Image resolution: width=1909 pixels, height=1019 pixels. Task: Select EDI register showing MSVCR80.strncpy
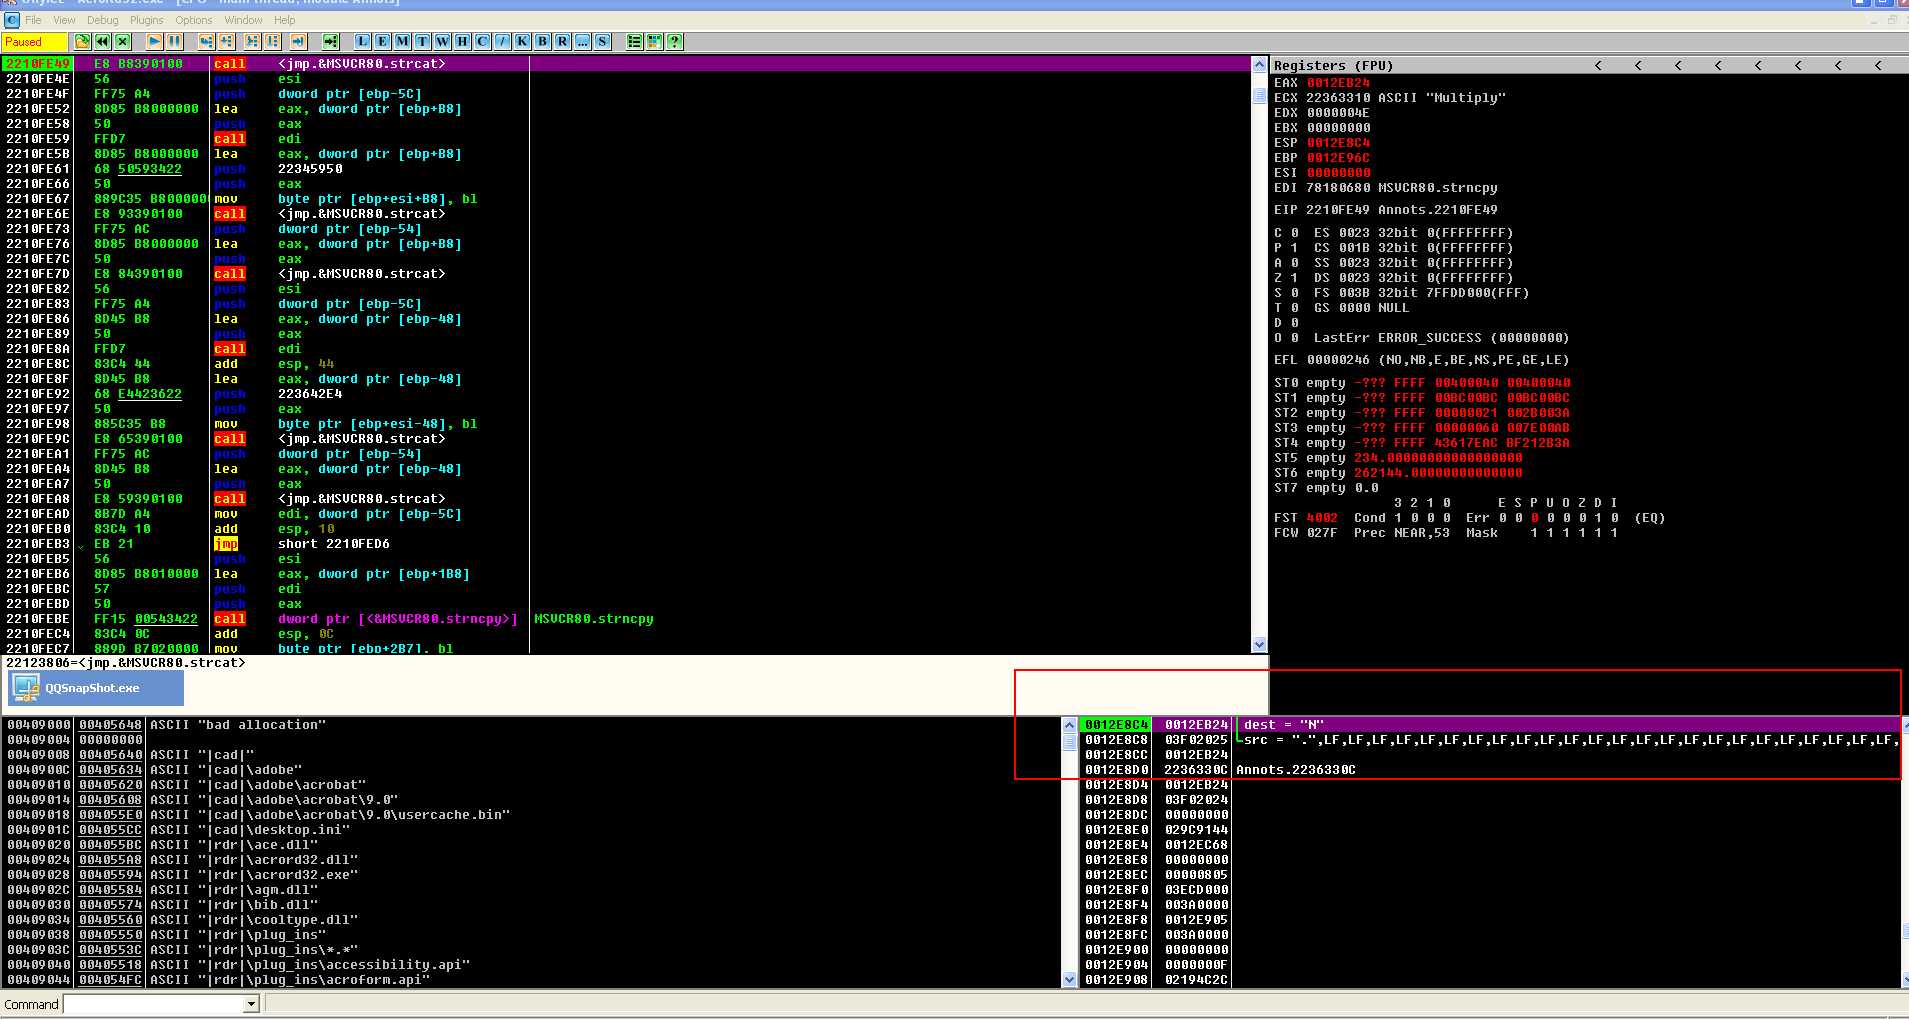point(1385,188)
